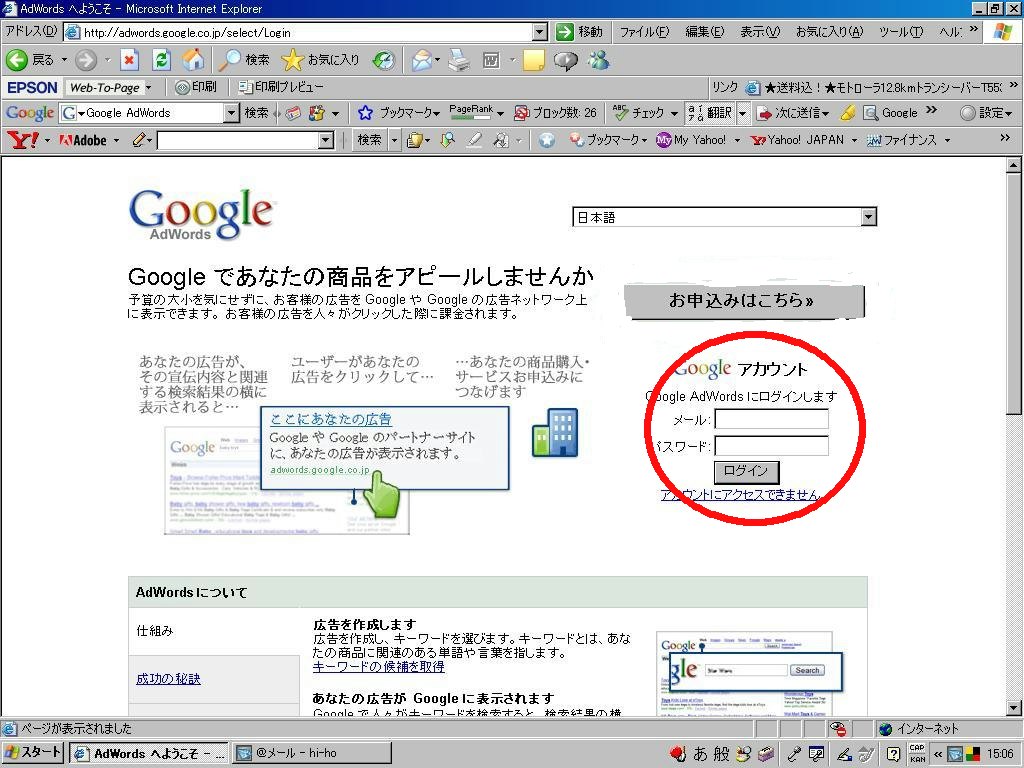Click the Yahoo toolbar search (検索) button
Screen dimensions: 1024x768
(369, 140)
